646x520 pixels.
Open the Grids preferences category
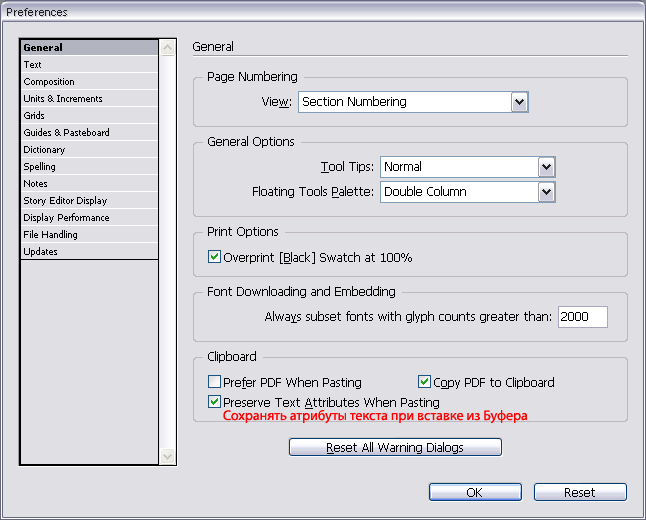pos(89,115)
